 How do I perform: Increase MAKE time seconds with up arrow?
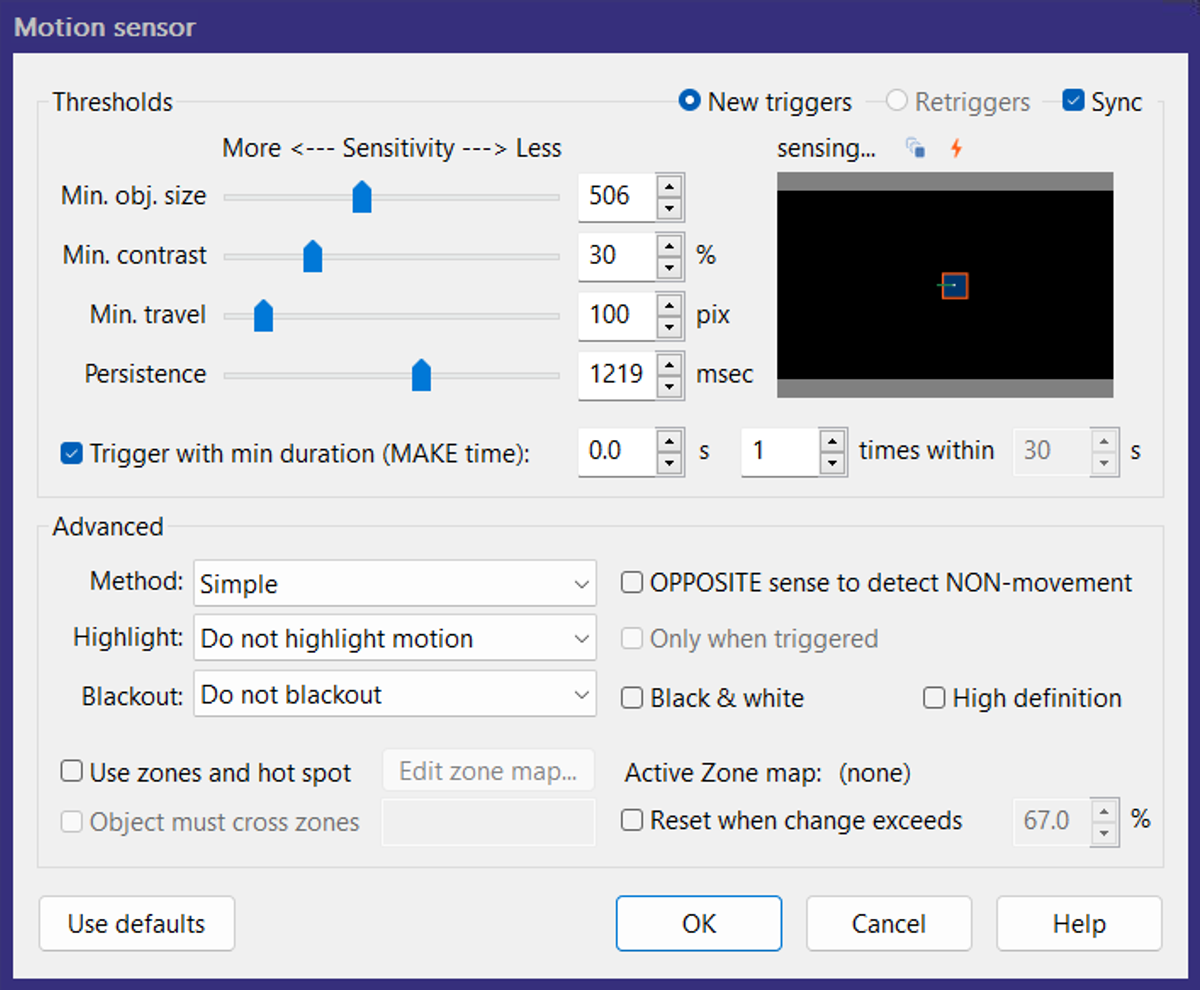(x=670, y=440)
